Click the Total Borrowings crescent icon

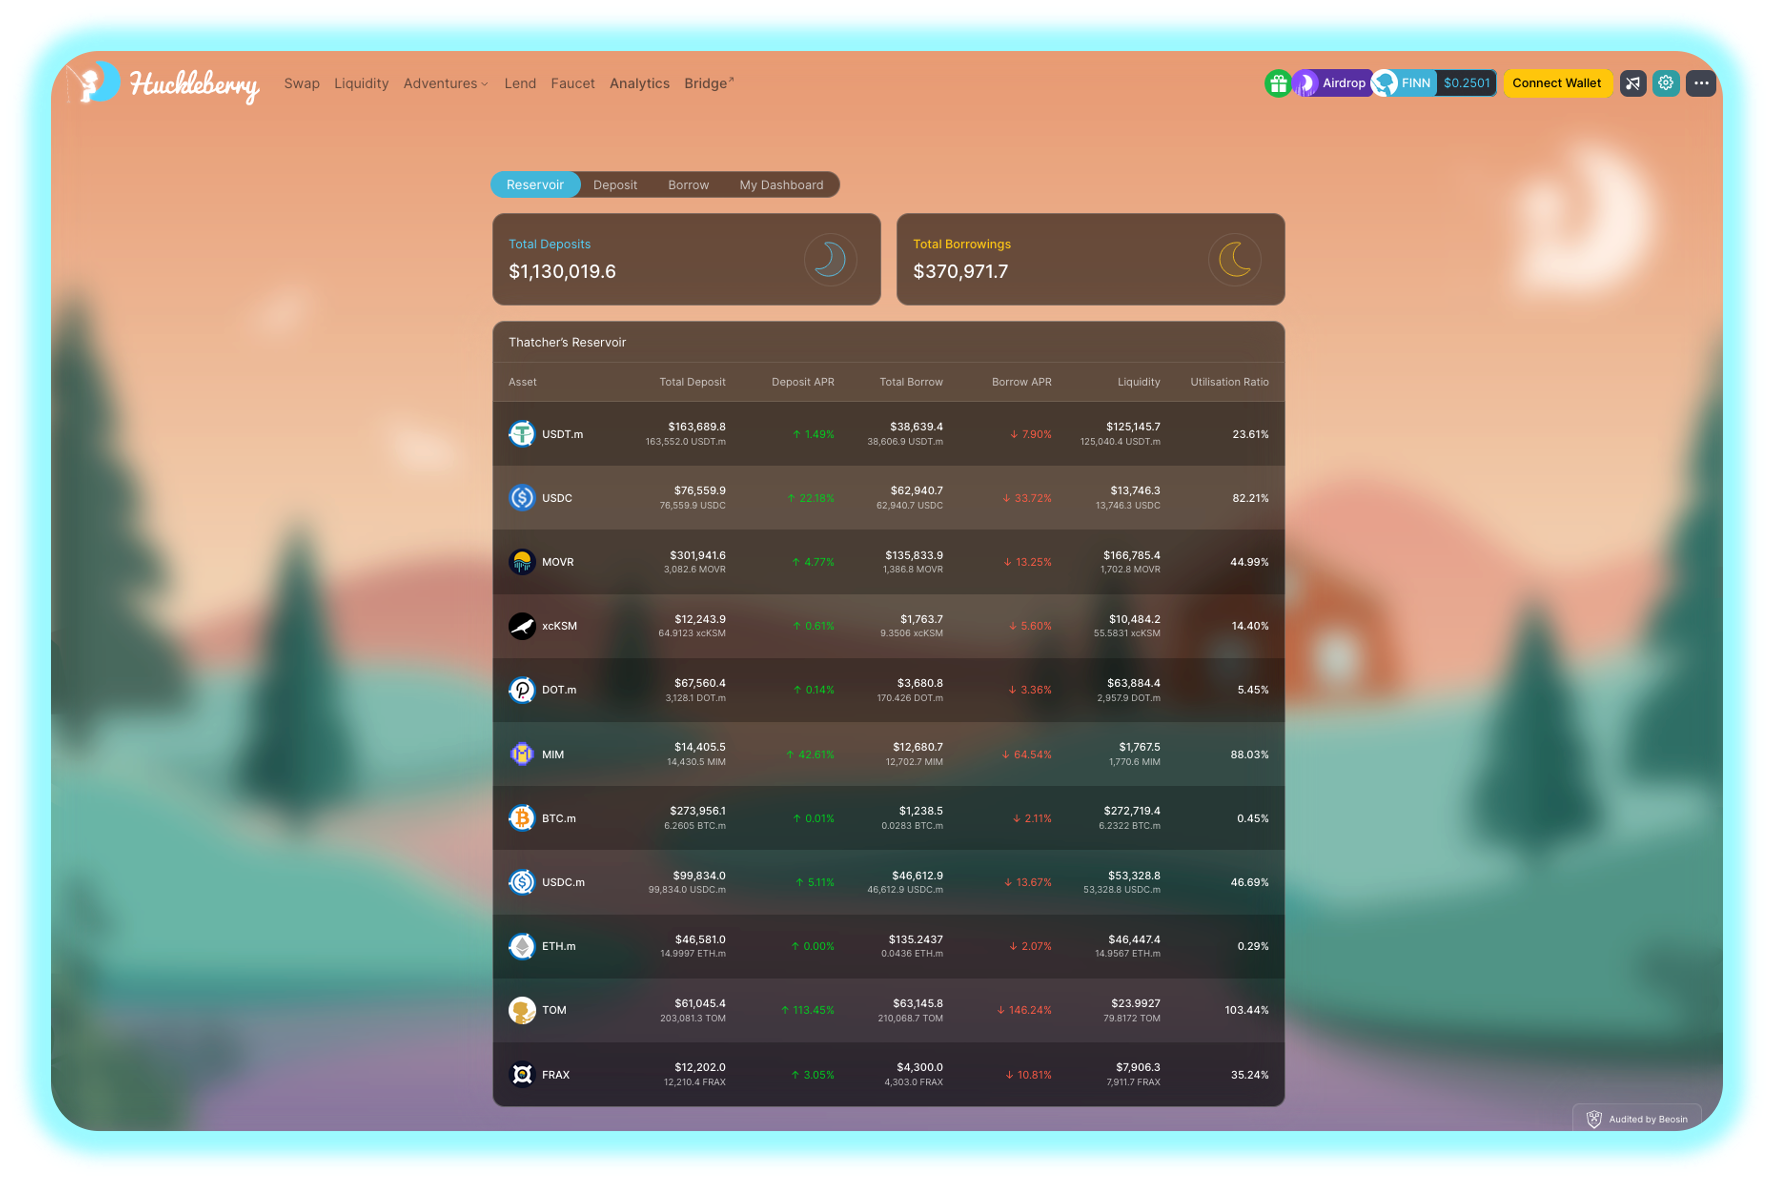(1235, 260)
